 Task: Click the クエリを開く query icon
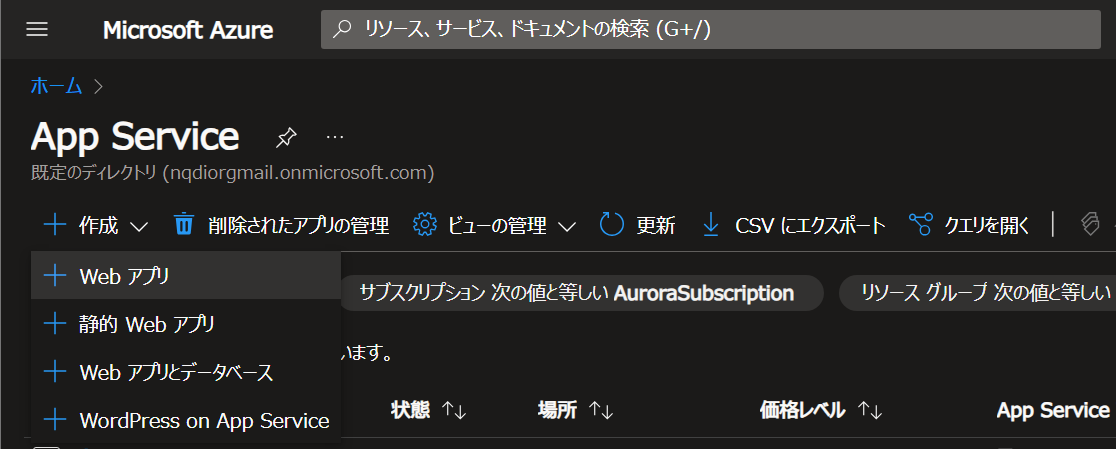tap(921, 225)
